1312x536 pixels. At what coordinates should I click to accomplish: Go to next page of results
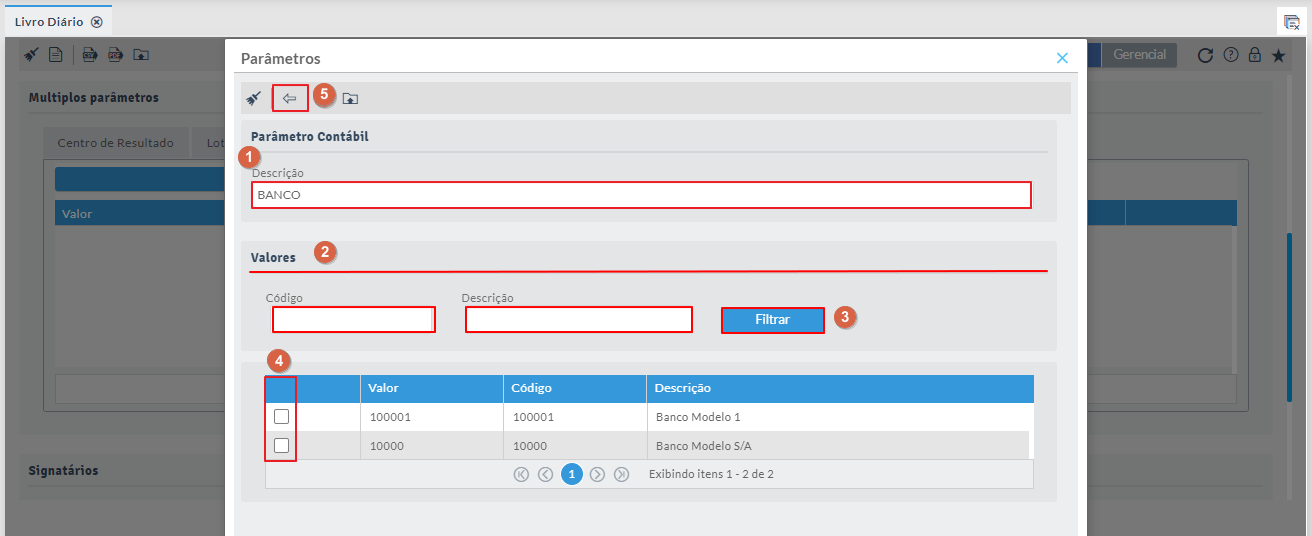coord(597,474)
